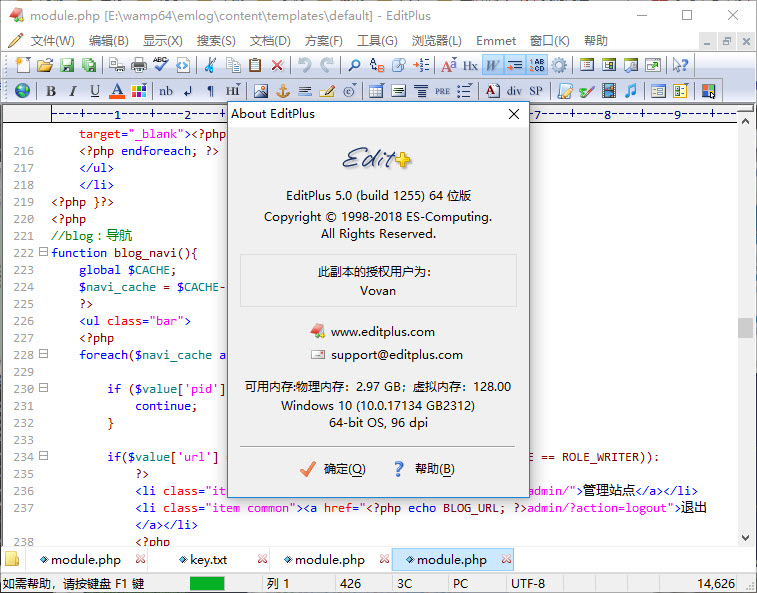This screenshot has width=757, height=593.
Task: Click the PC line-ending status field
Action: click(476, 583)
